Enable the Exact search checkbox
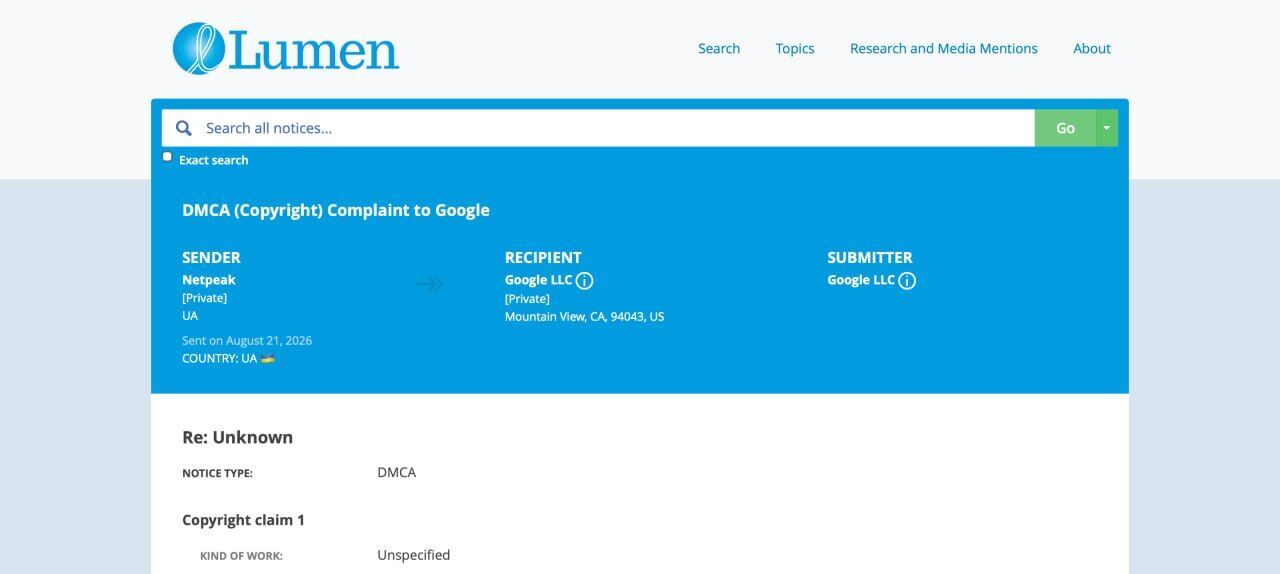The height and width of the screenshot is (574, 1280). click(x=167, y=157)
